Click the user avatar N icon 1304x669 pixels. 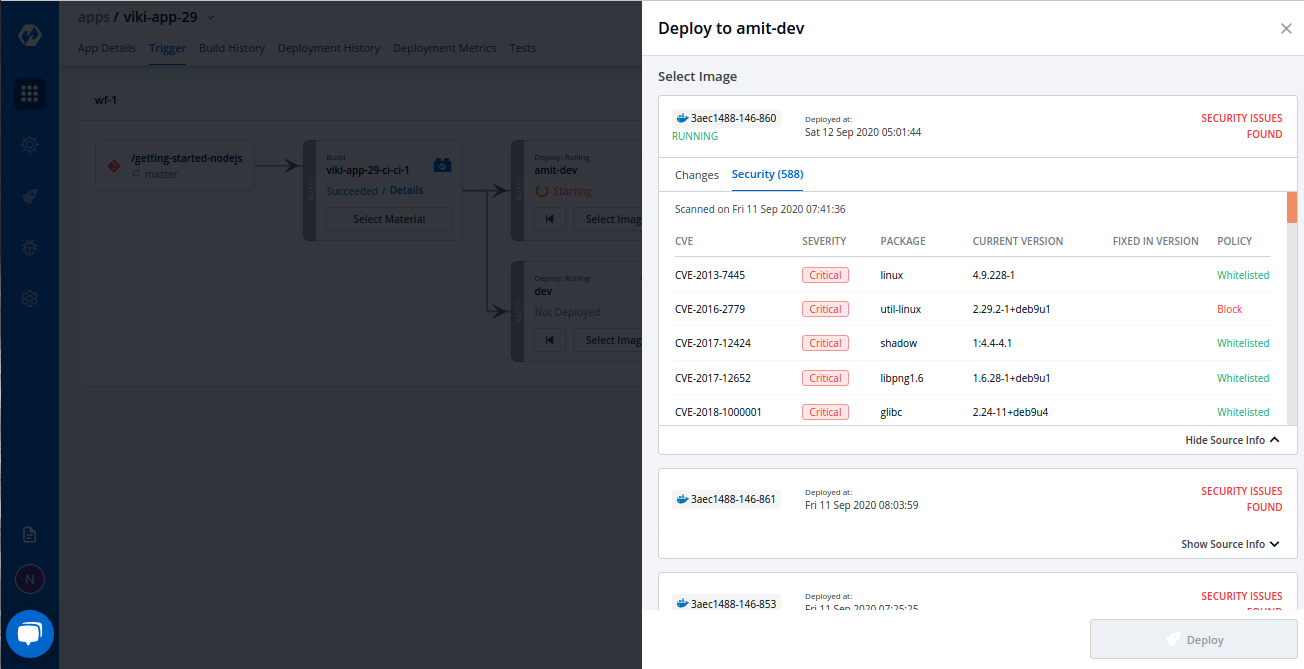30,579
